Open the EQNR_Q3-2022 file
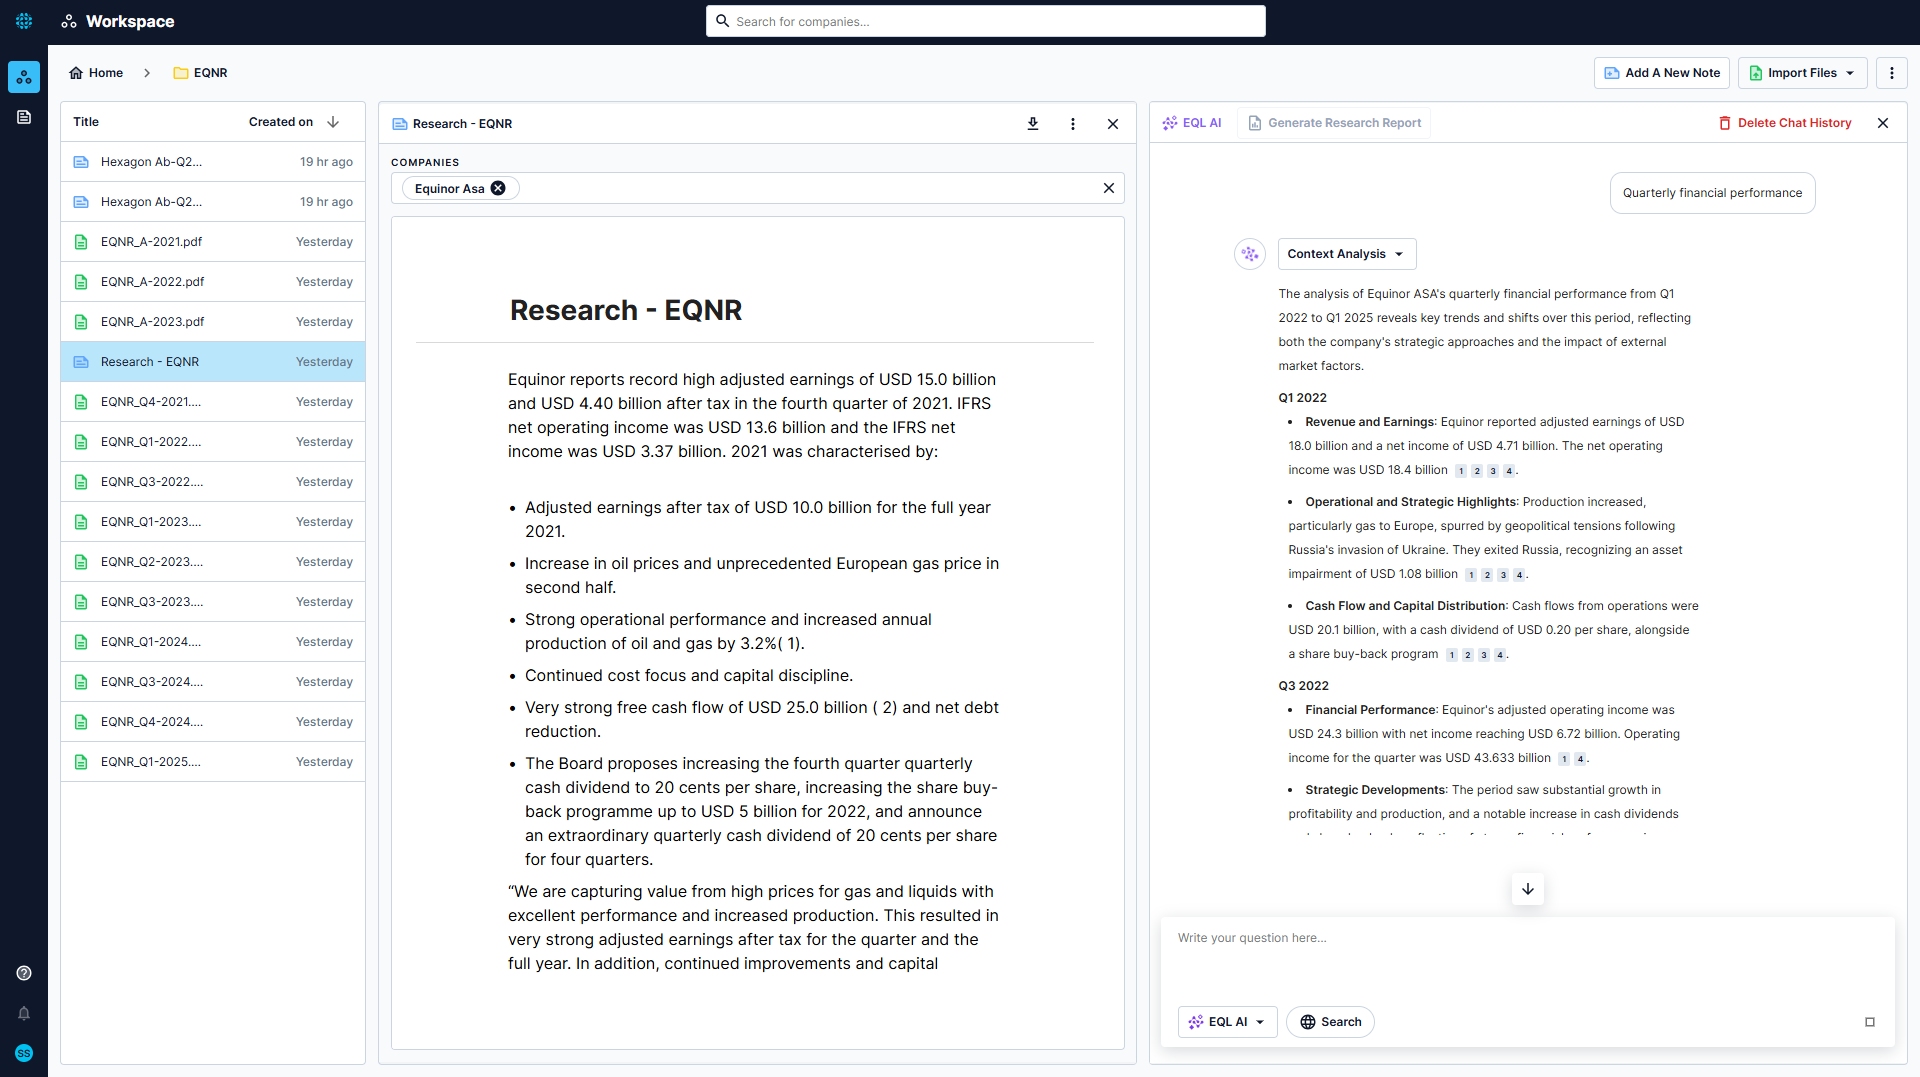1920x1077 pixels. point(213,482)
